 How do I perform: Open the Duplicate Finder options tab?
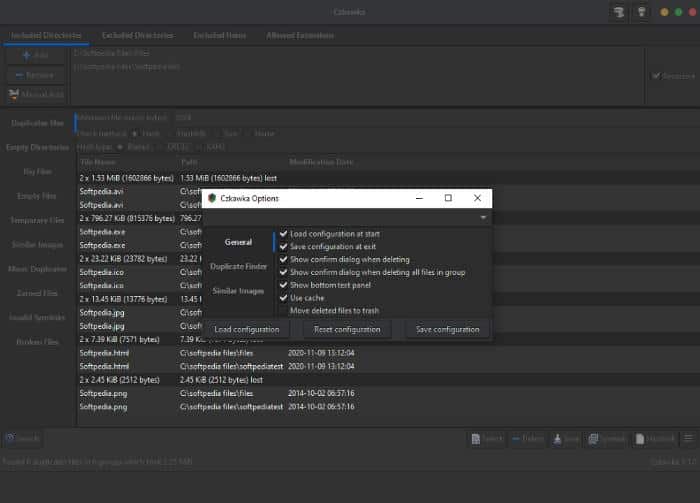click(x=238, y=266)
